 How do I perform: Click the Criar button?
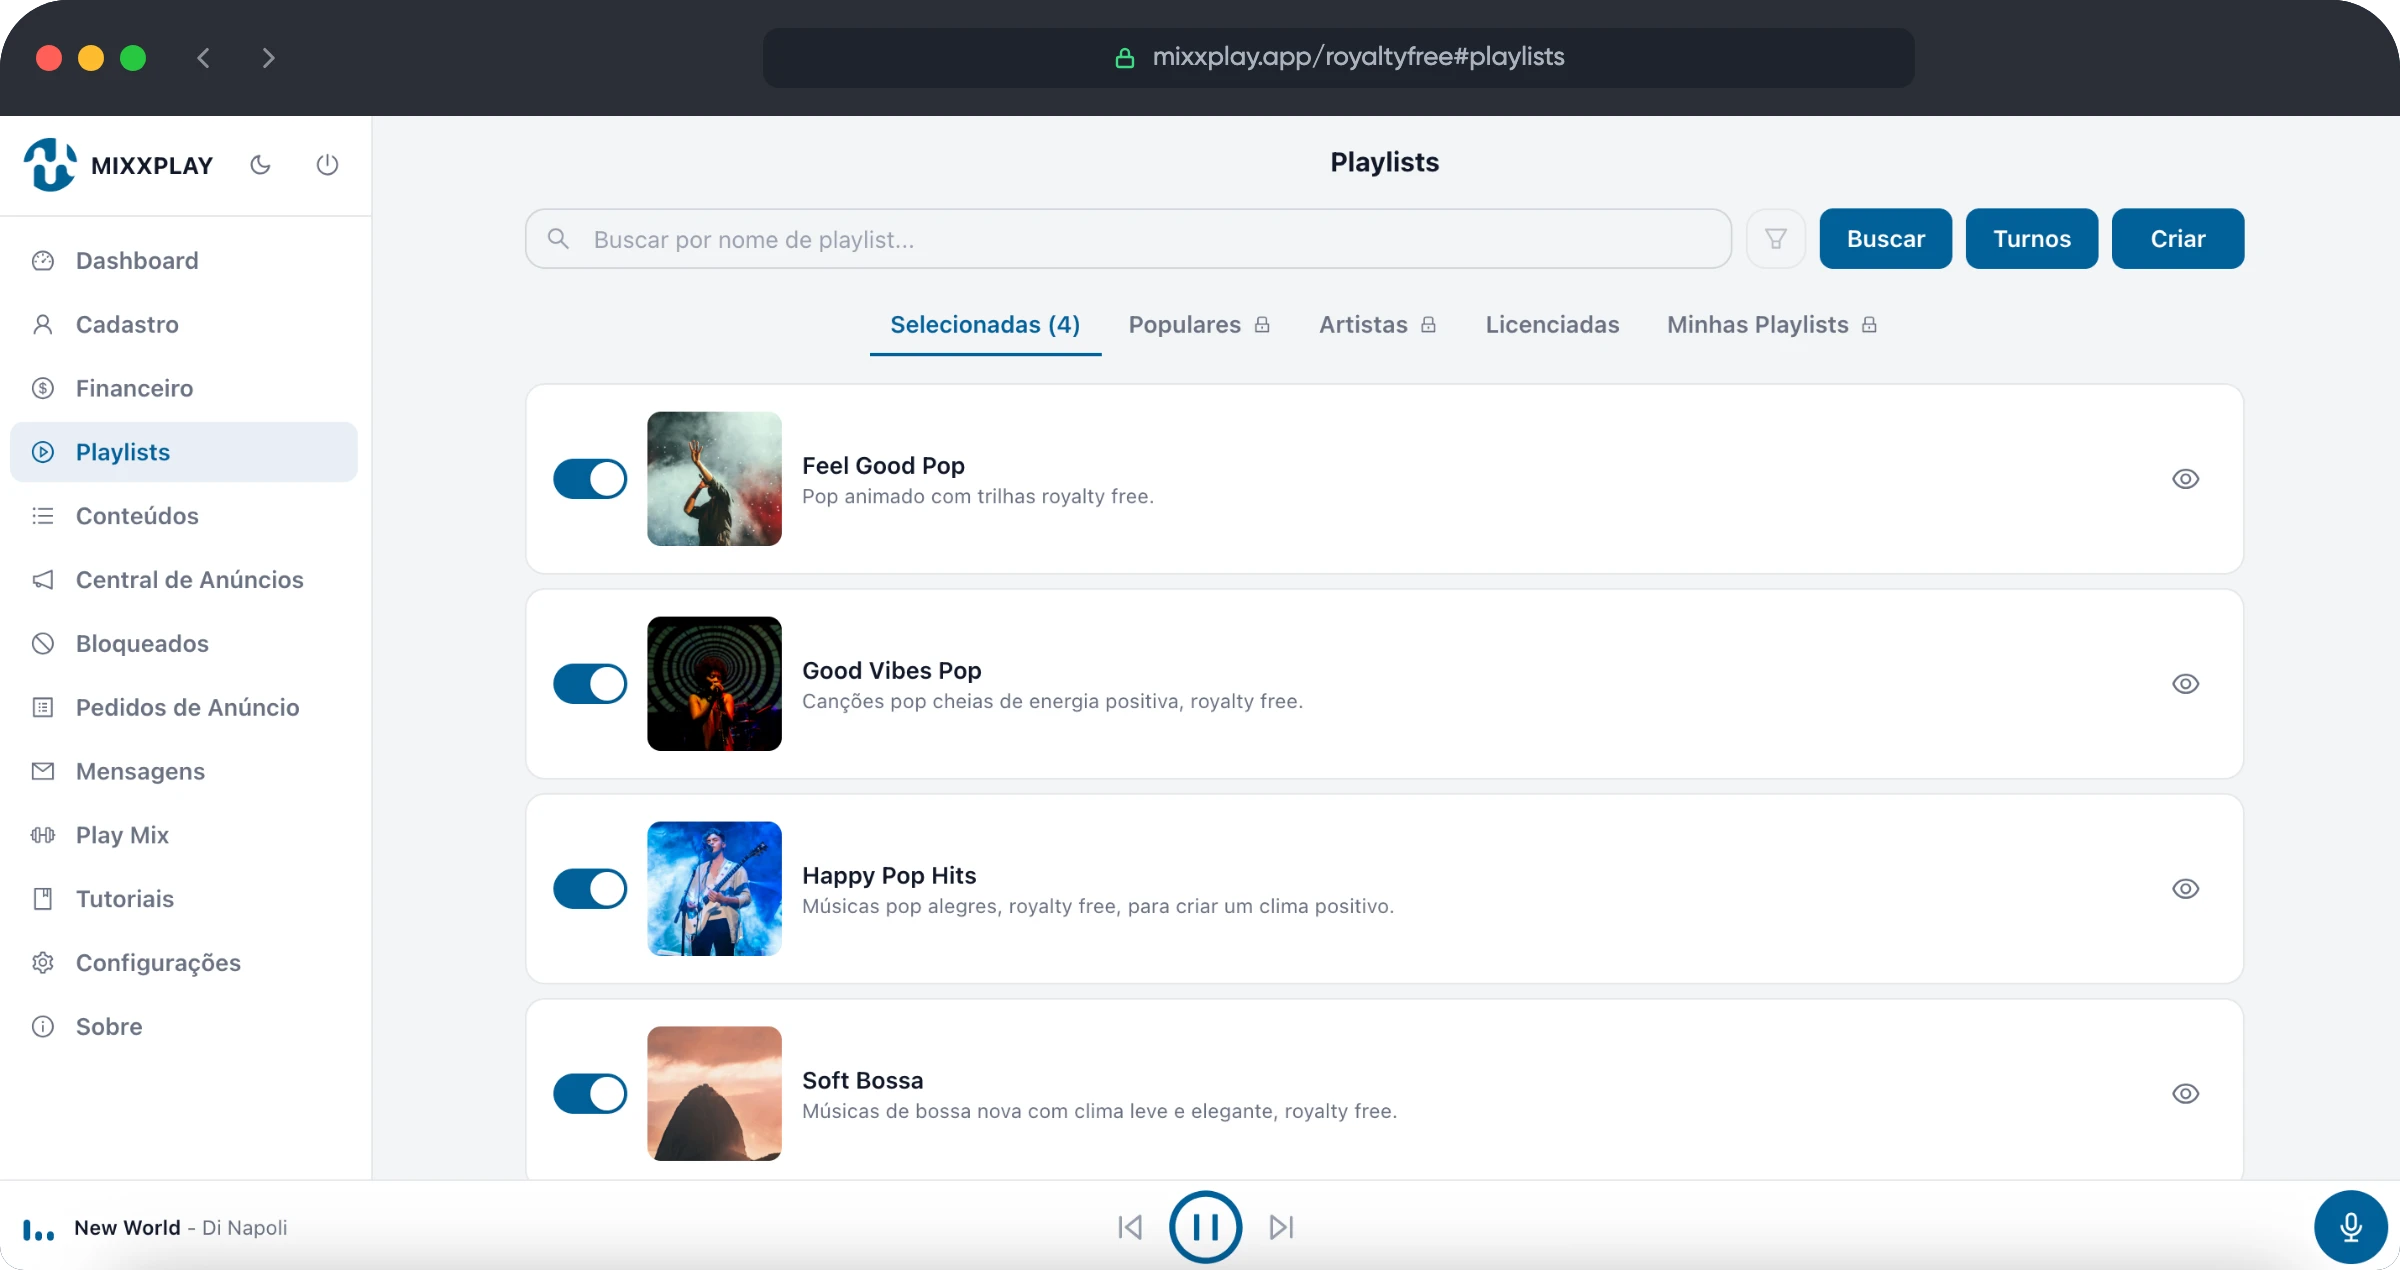tap(2178, 239)
